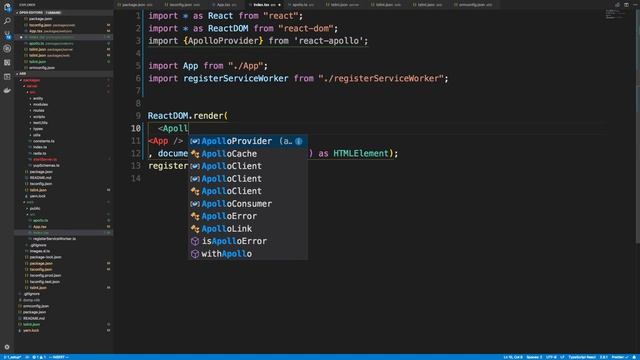Switch to the first package.json editor tab
The width and height of the screenshot is (640, 360).
[x=137, y=5]
